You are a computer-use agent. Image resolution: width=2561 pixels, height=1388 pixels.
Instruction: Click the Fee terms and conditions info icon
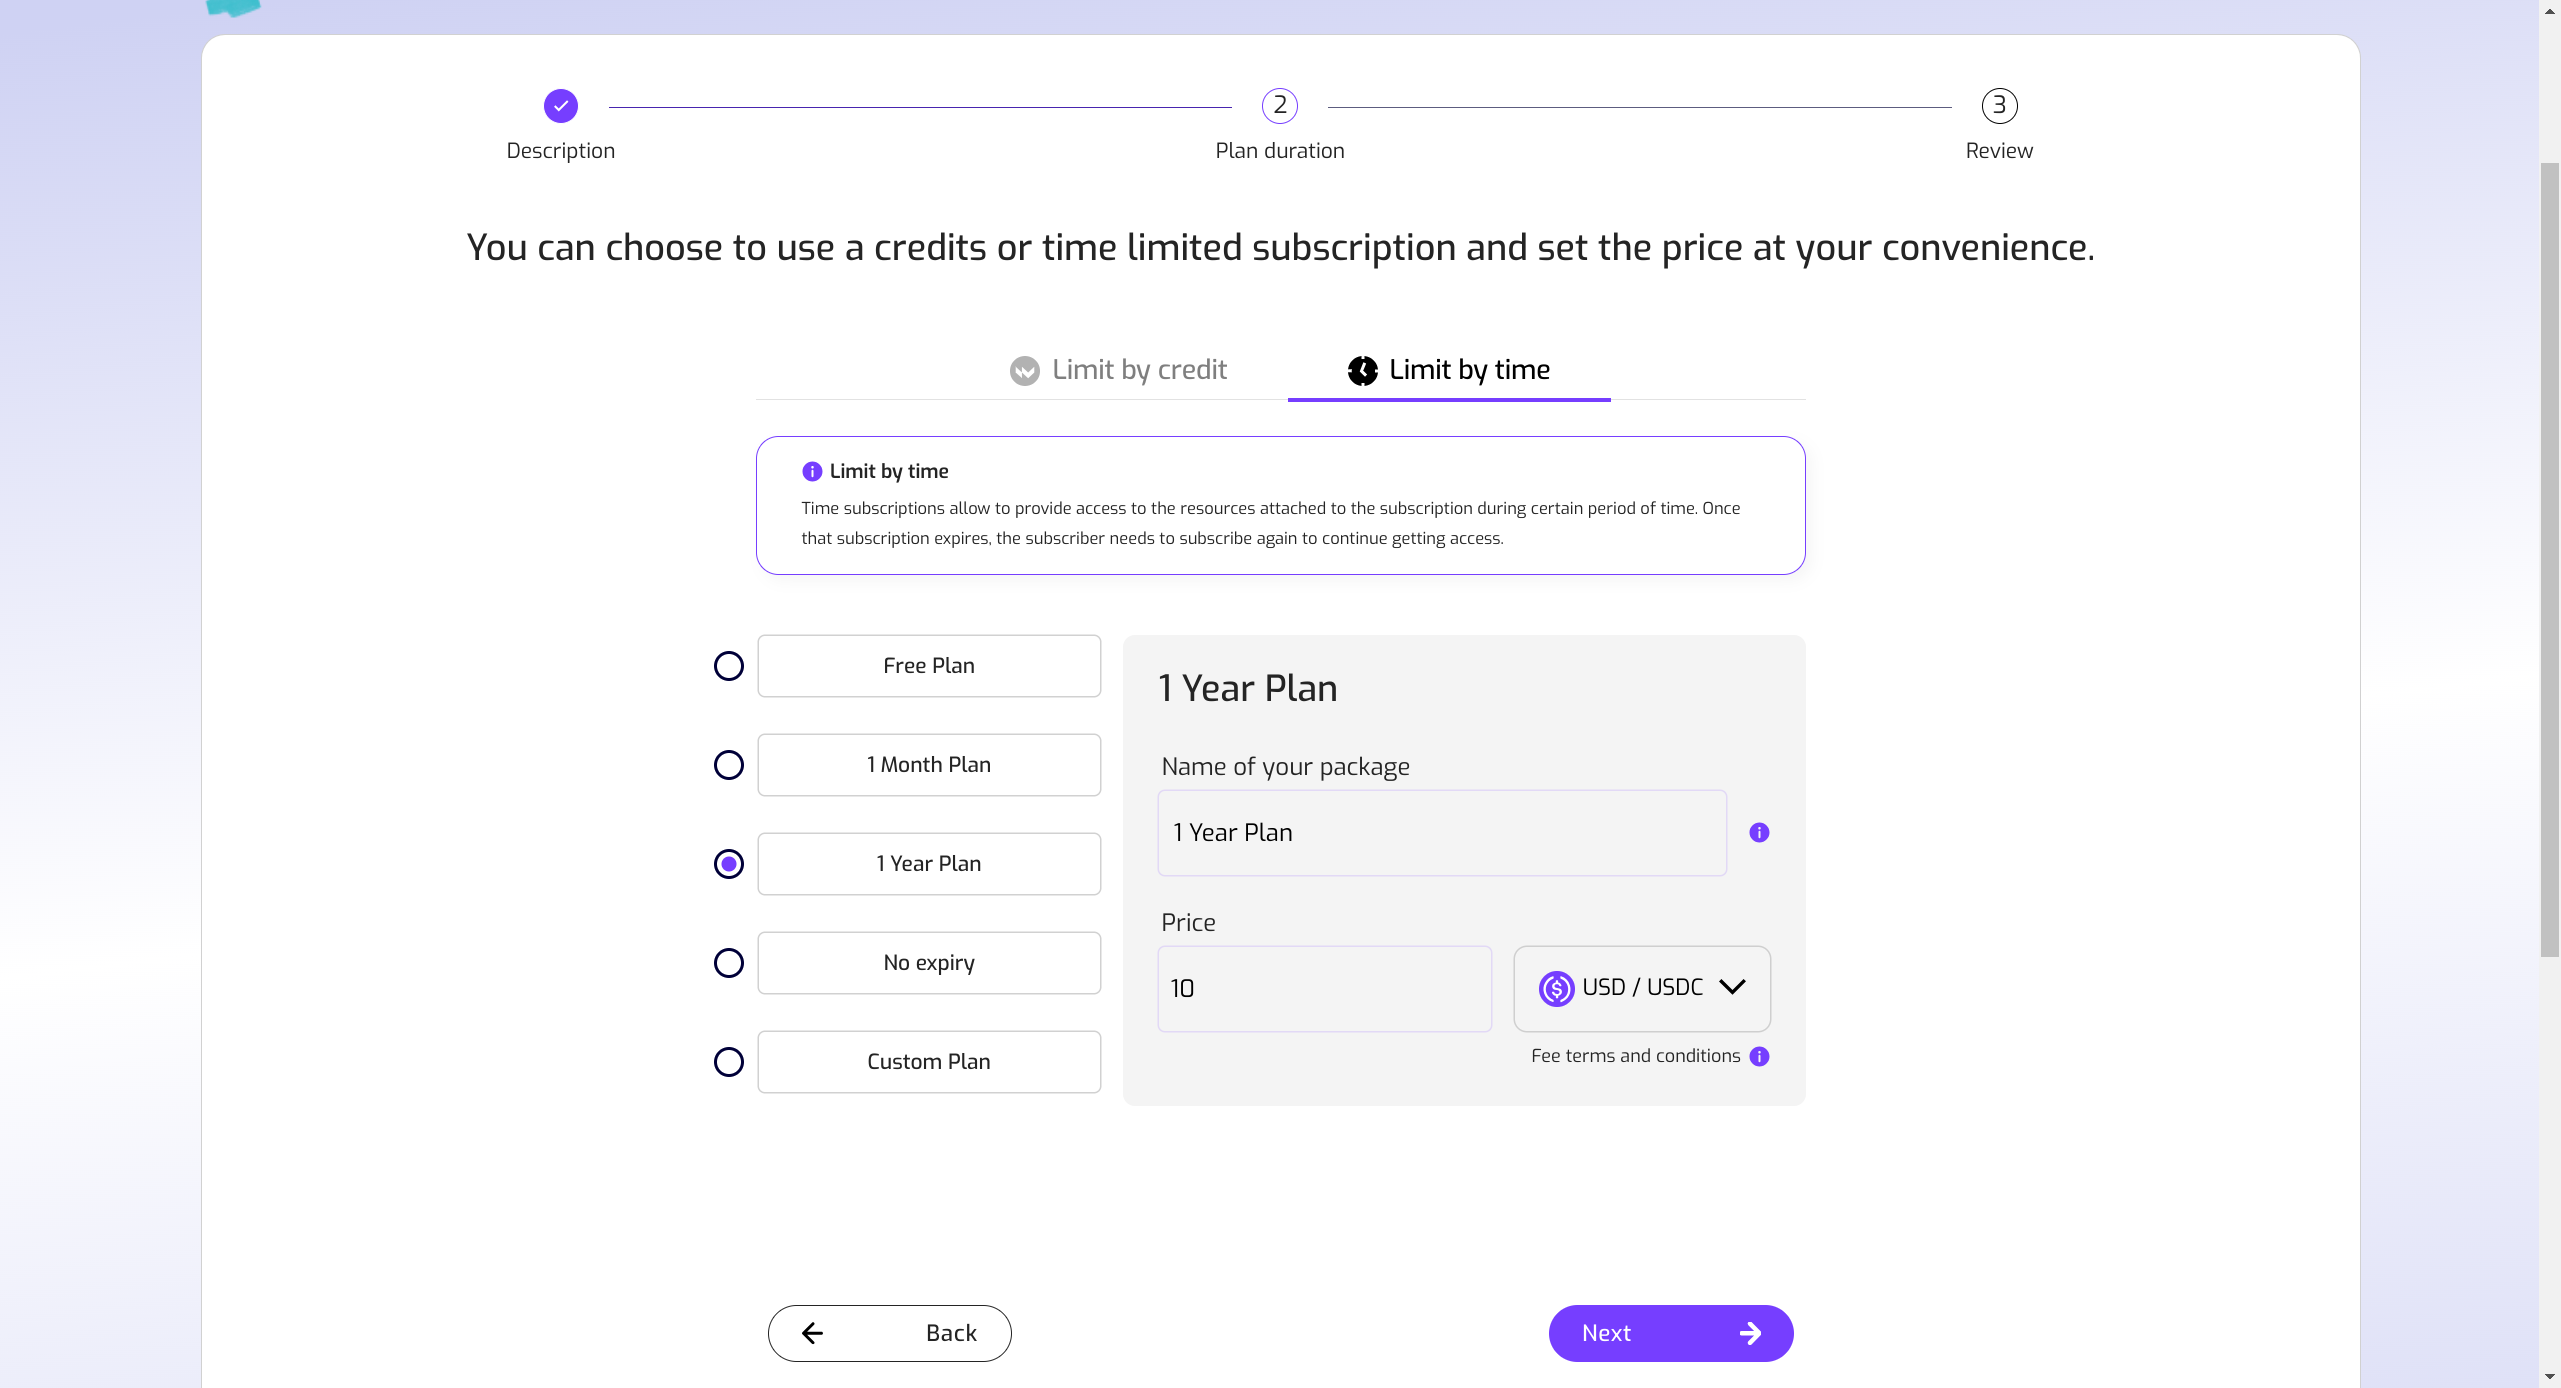1759,1056
